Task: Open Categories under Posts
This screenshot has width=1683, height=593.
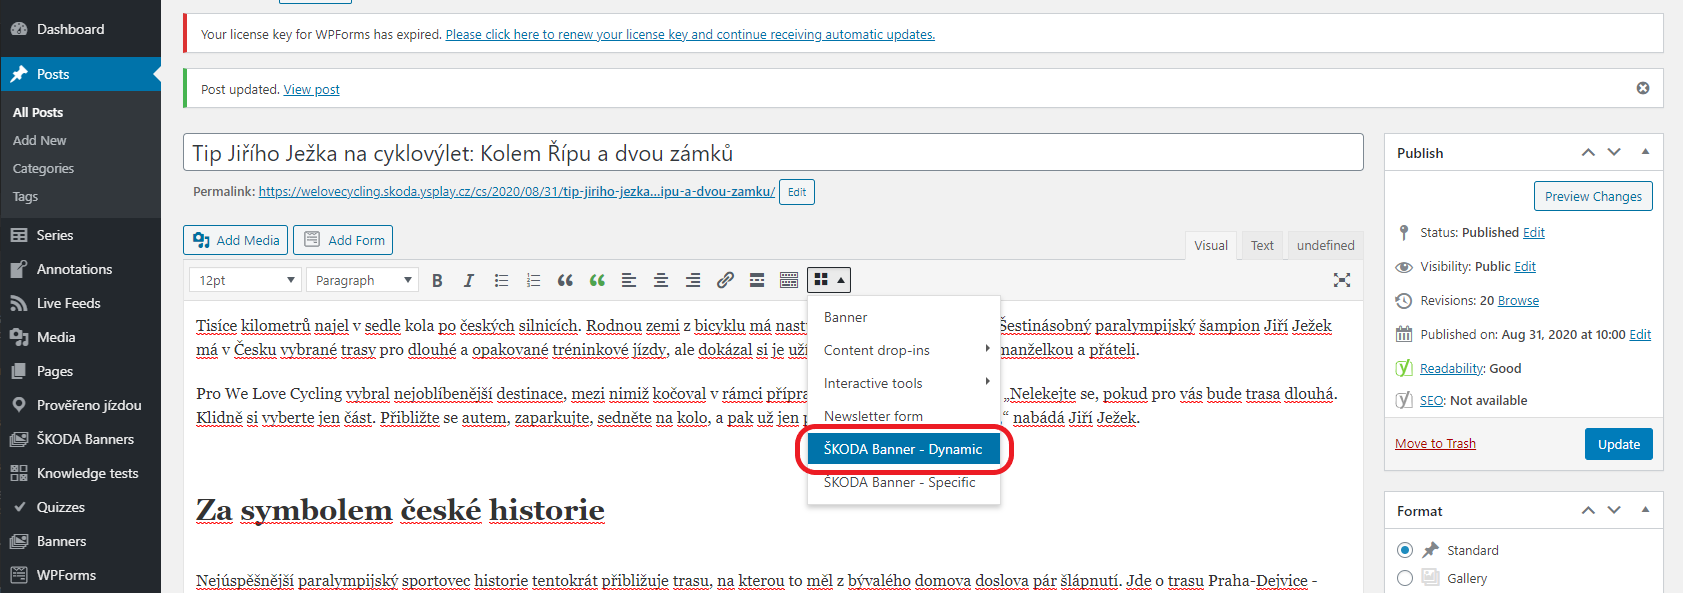Action: 43,168
